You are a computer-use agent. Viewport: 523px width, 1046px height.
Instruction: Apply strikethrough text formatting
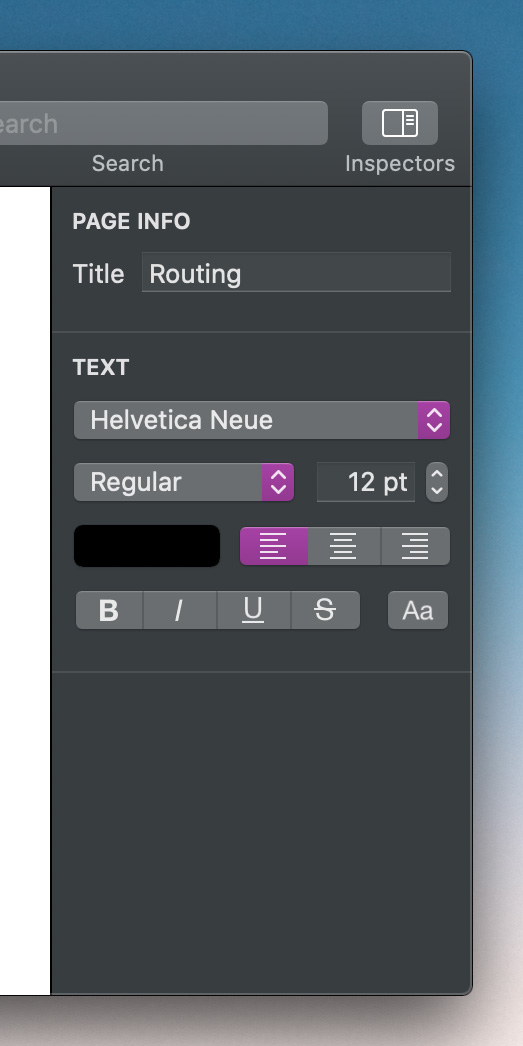point(326,610)
